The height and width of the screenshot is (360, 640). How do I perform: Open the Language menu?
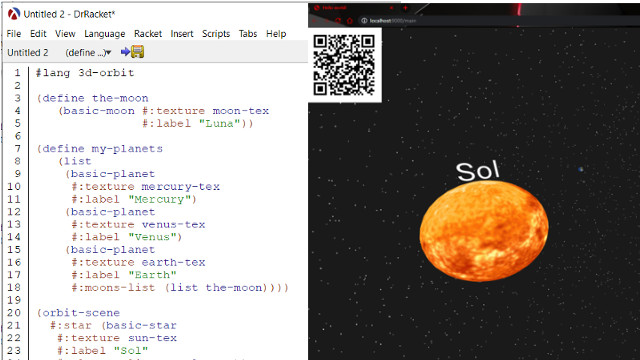pyautogui.click(x=104, y=34)
